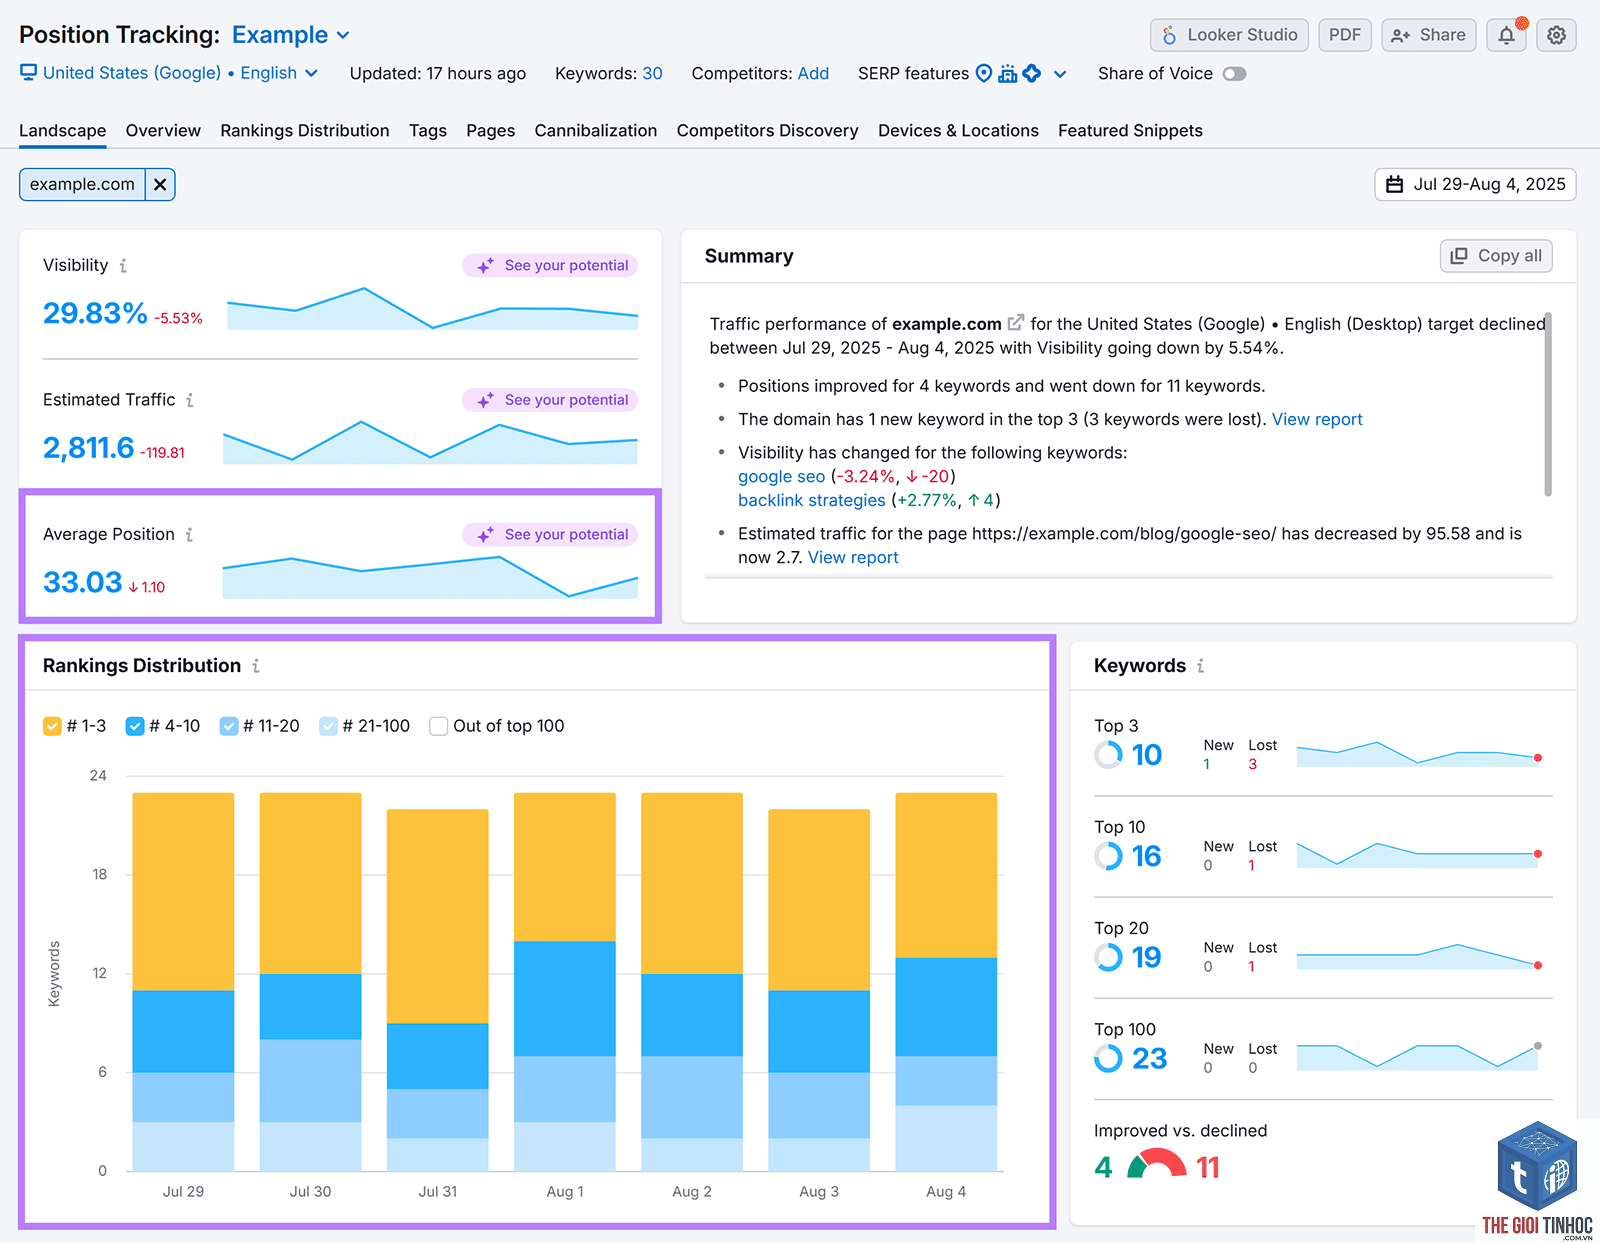This screenshot has height=1243, width=1600.
Task: Click Aug 4 bar in rankings chart
Action: point(946,982)
